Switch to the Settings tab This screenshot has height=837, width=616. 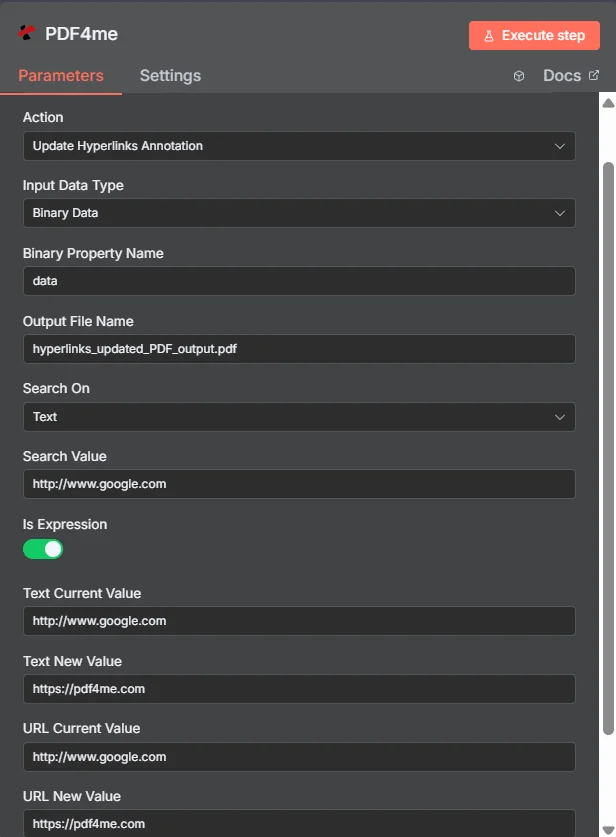(170, 76)
